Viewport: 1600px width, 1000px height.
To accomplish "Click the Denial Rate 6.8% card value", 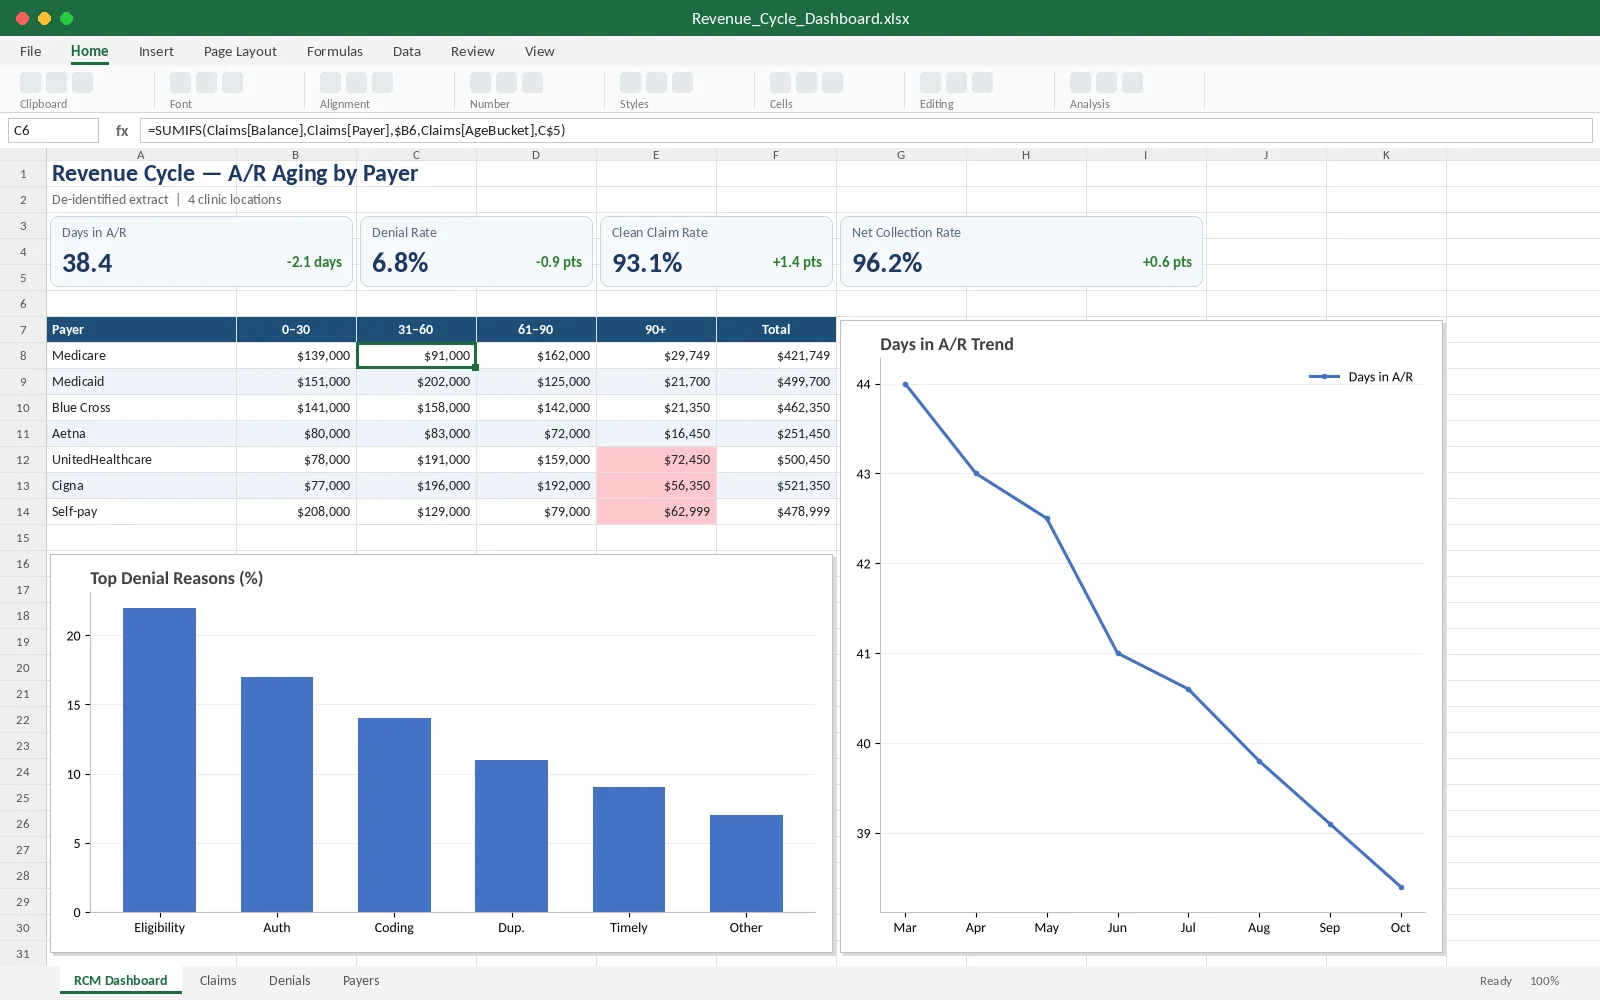I will pos(400,263).
